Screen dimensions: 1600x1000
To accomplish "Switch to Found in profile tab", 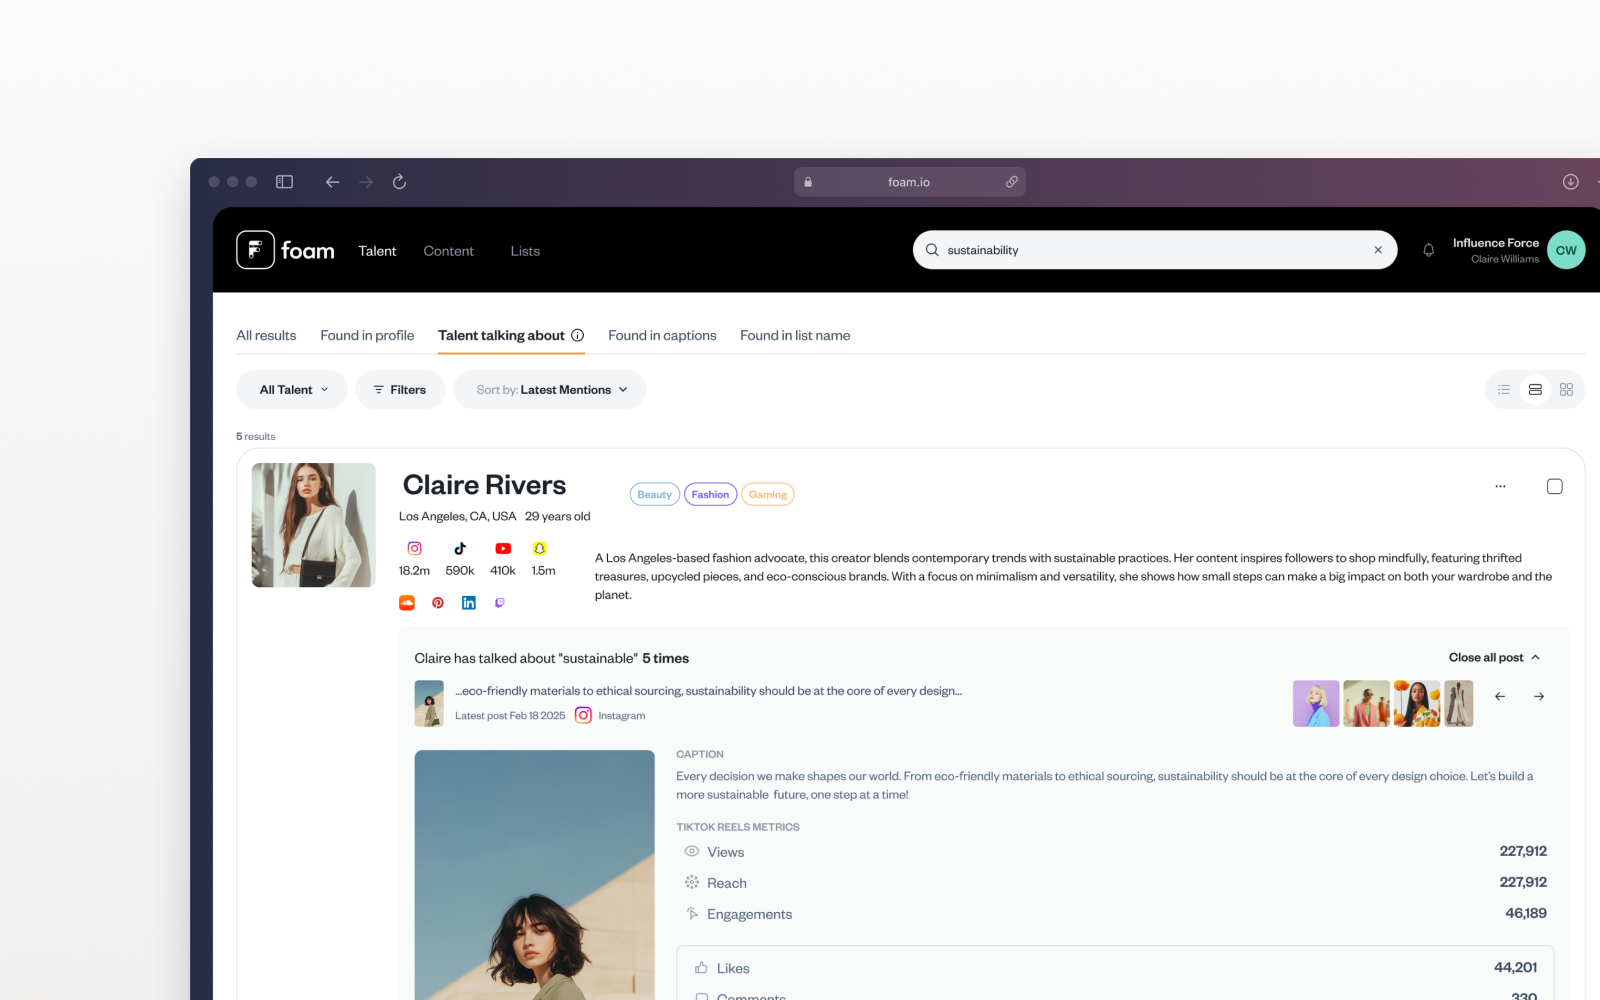I will pyautogui.click(x=367, y=335).
